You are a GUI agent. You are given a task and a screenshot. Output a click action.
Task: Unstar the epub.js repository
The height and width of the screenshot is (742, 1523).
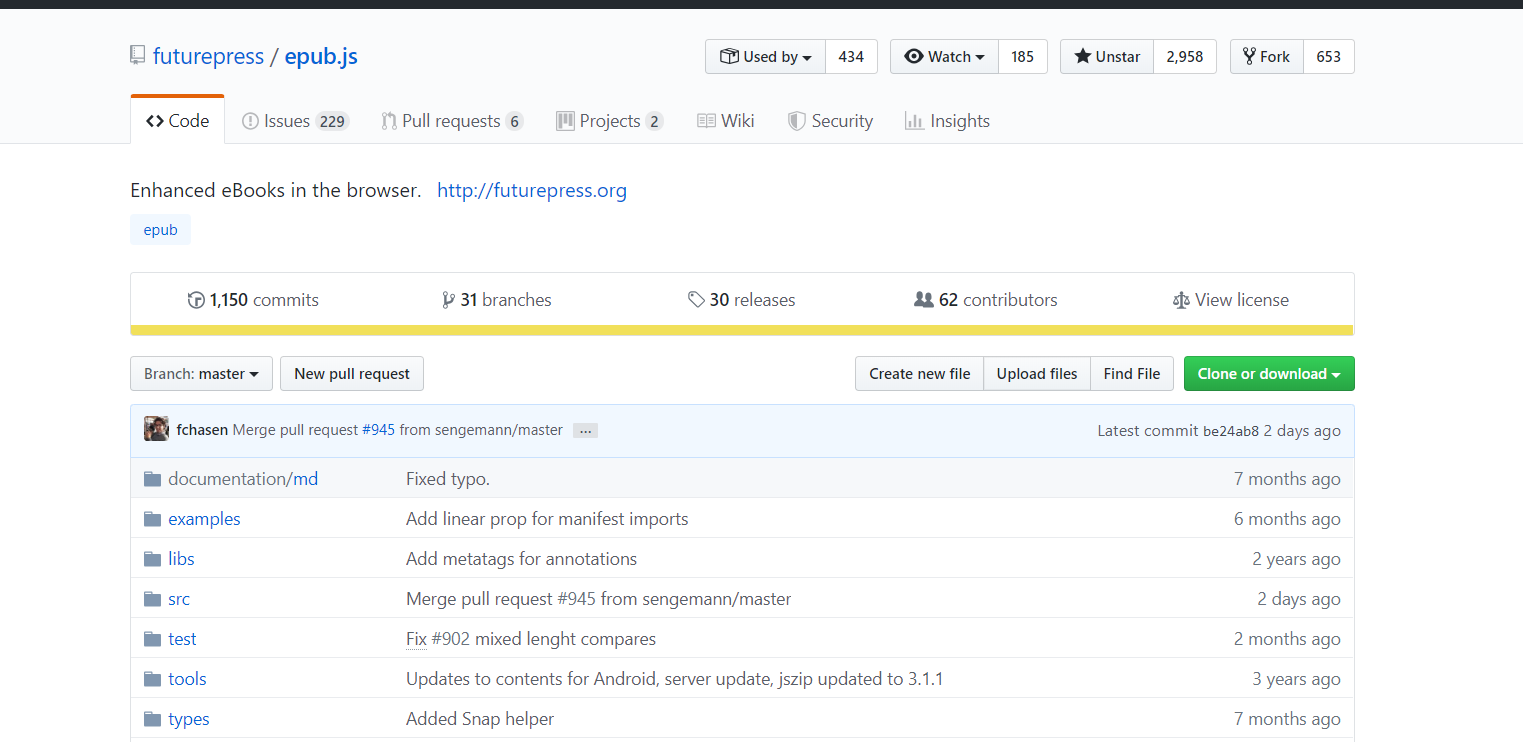(1107, 57)
